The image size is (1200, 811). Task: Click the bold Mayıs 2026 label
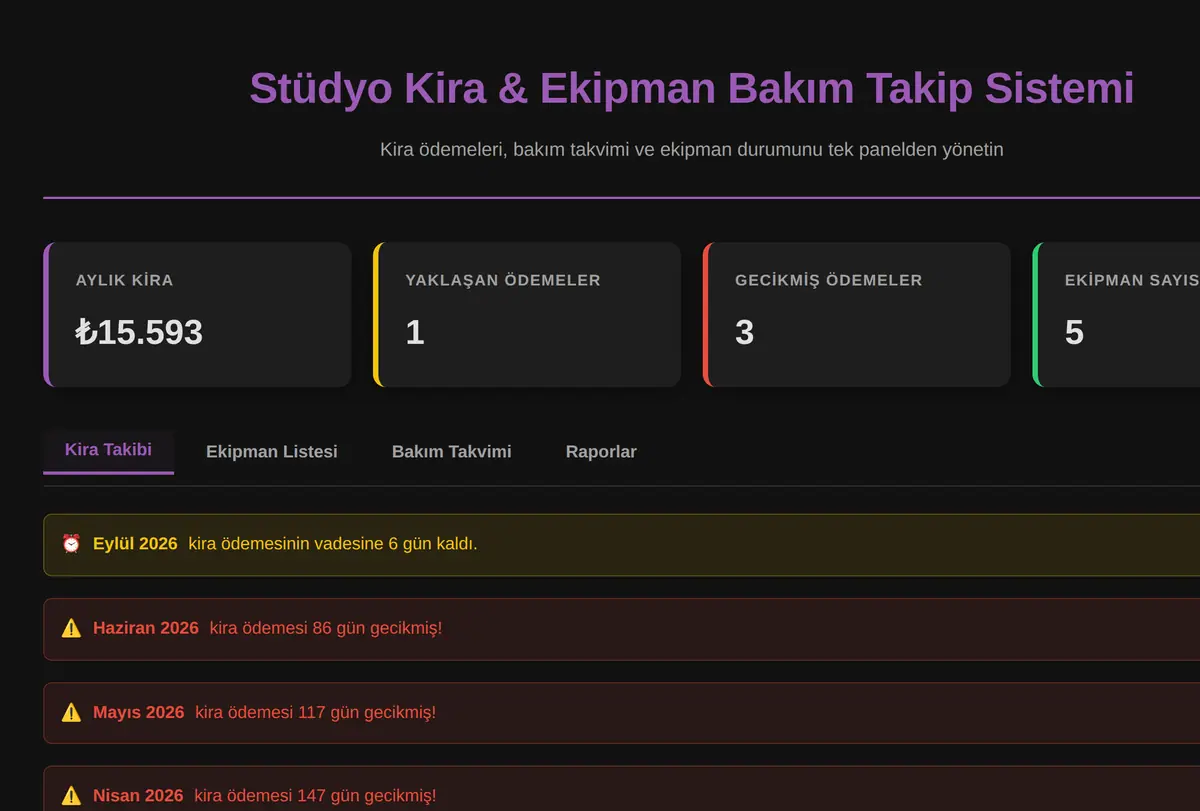139,712
